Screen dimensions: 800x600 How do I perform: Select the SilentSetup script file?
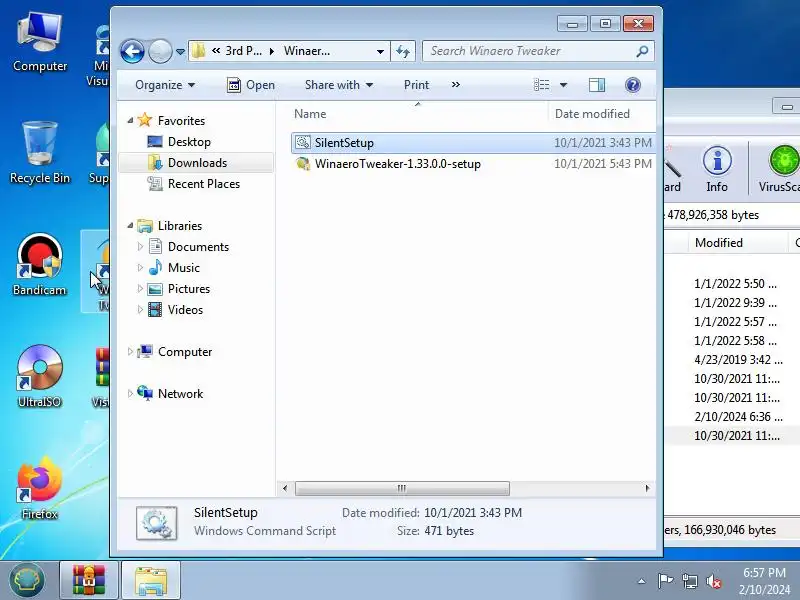coord(473,143)
